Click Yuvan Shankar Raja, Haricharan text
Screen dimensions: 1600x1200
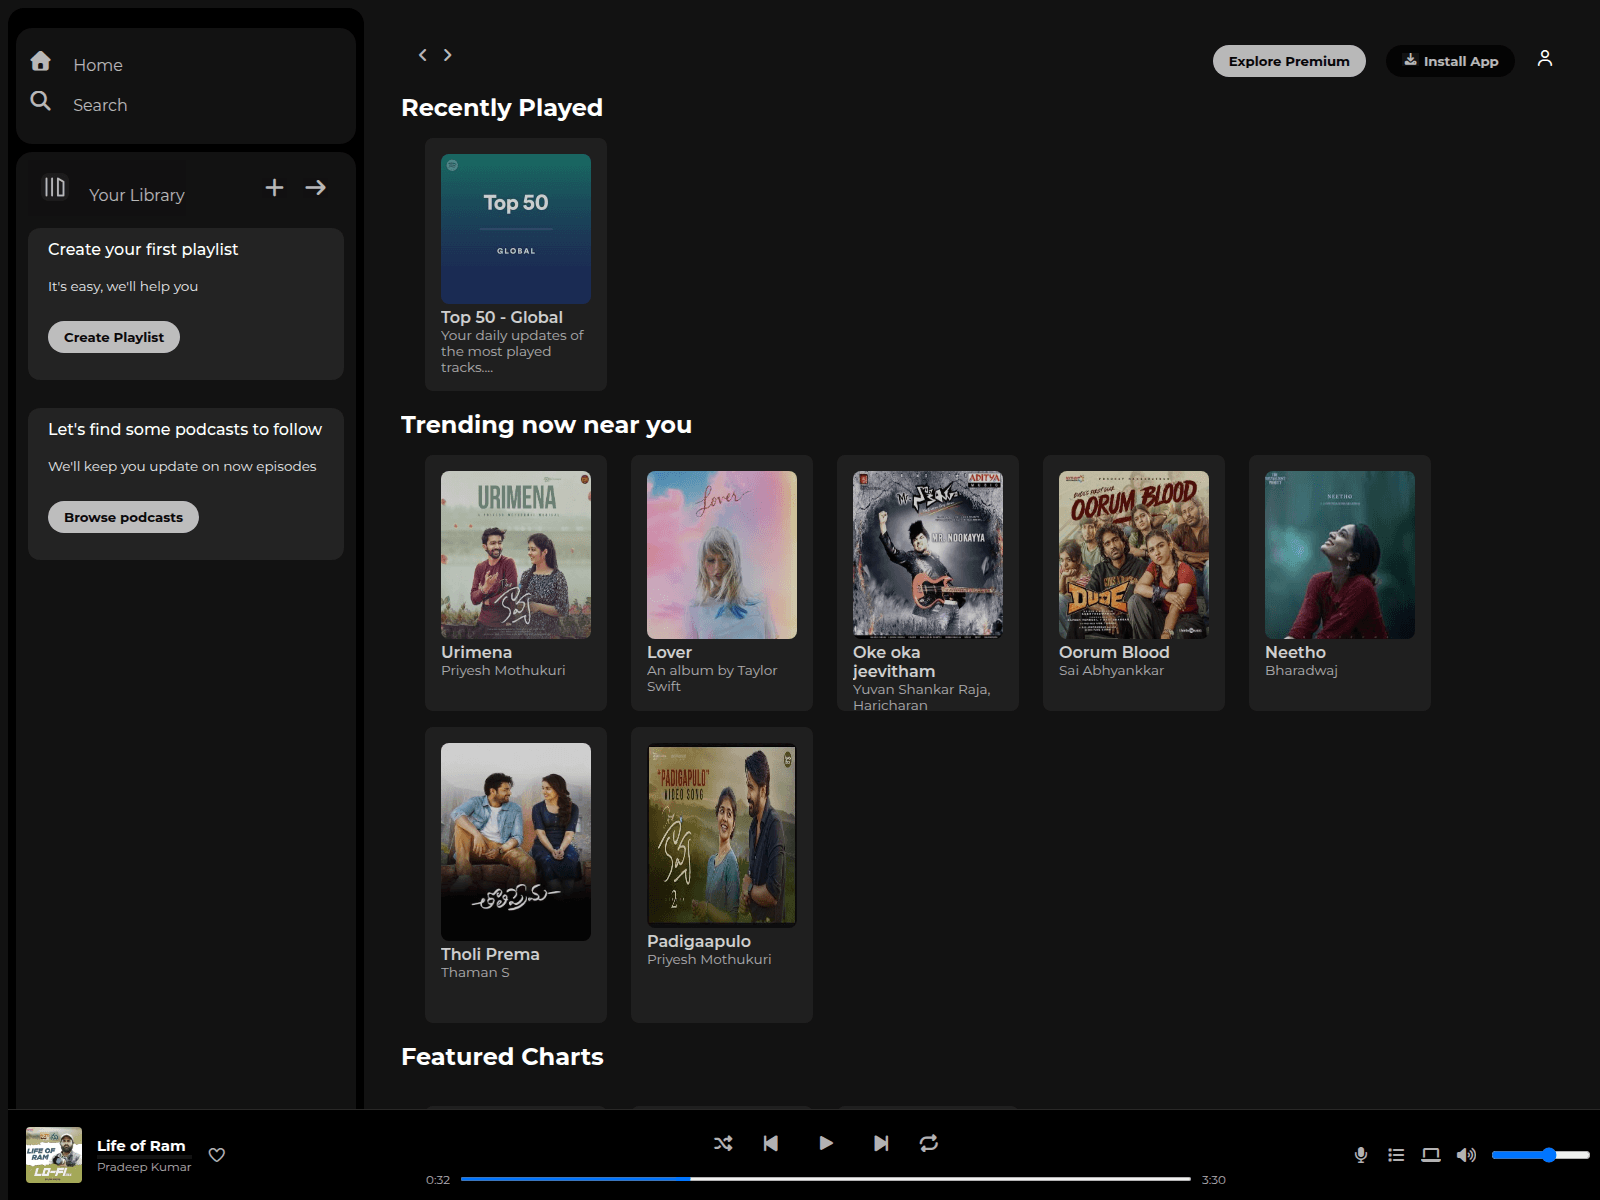[922, 697]
